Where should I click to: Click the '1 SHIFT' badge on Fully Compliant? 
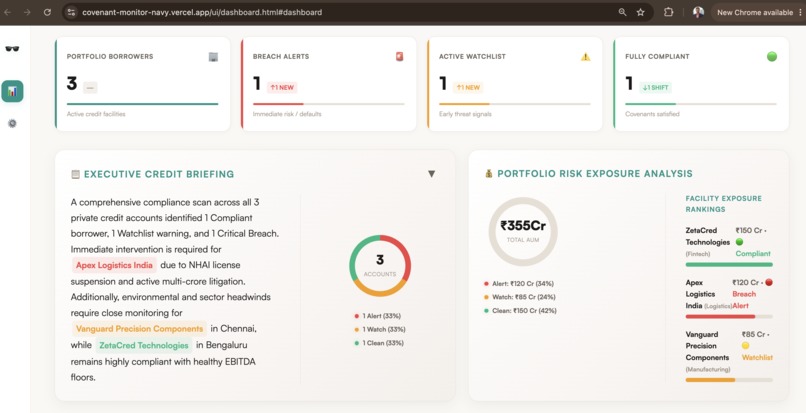coord(655,87)
